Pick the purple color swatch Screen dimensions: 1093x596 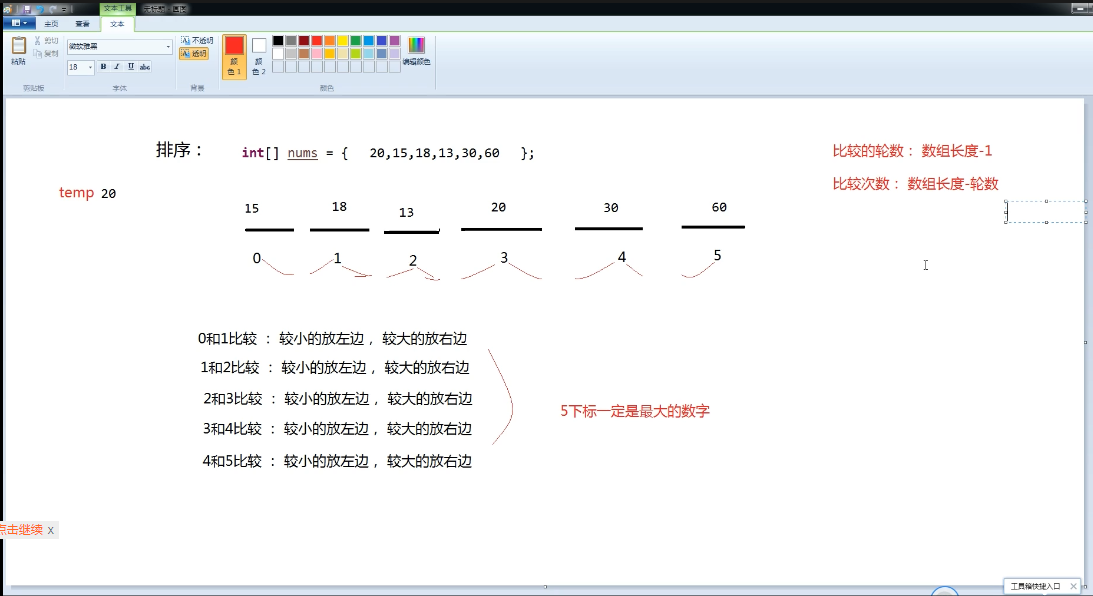[x=395, y=40]
